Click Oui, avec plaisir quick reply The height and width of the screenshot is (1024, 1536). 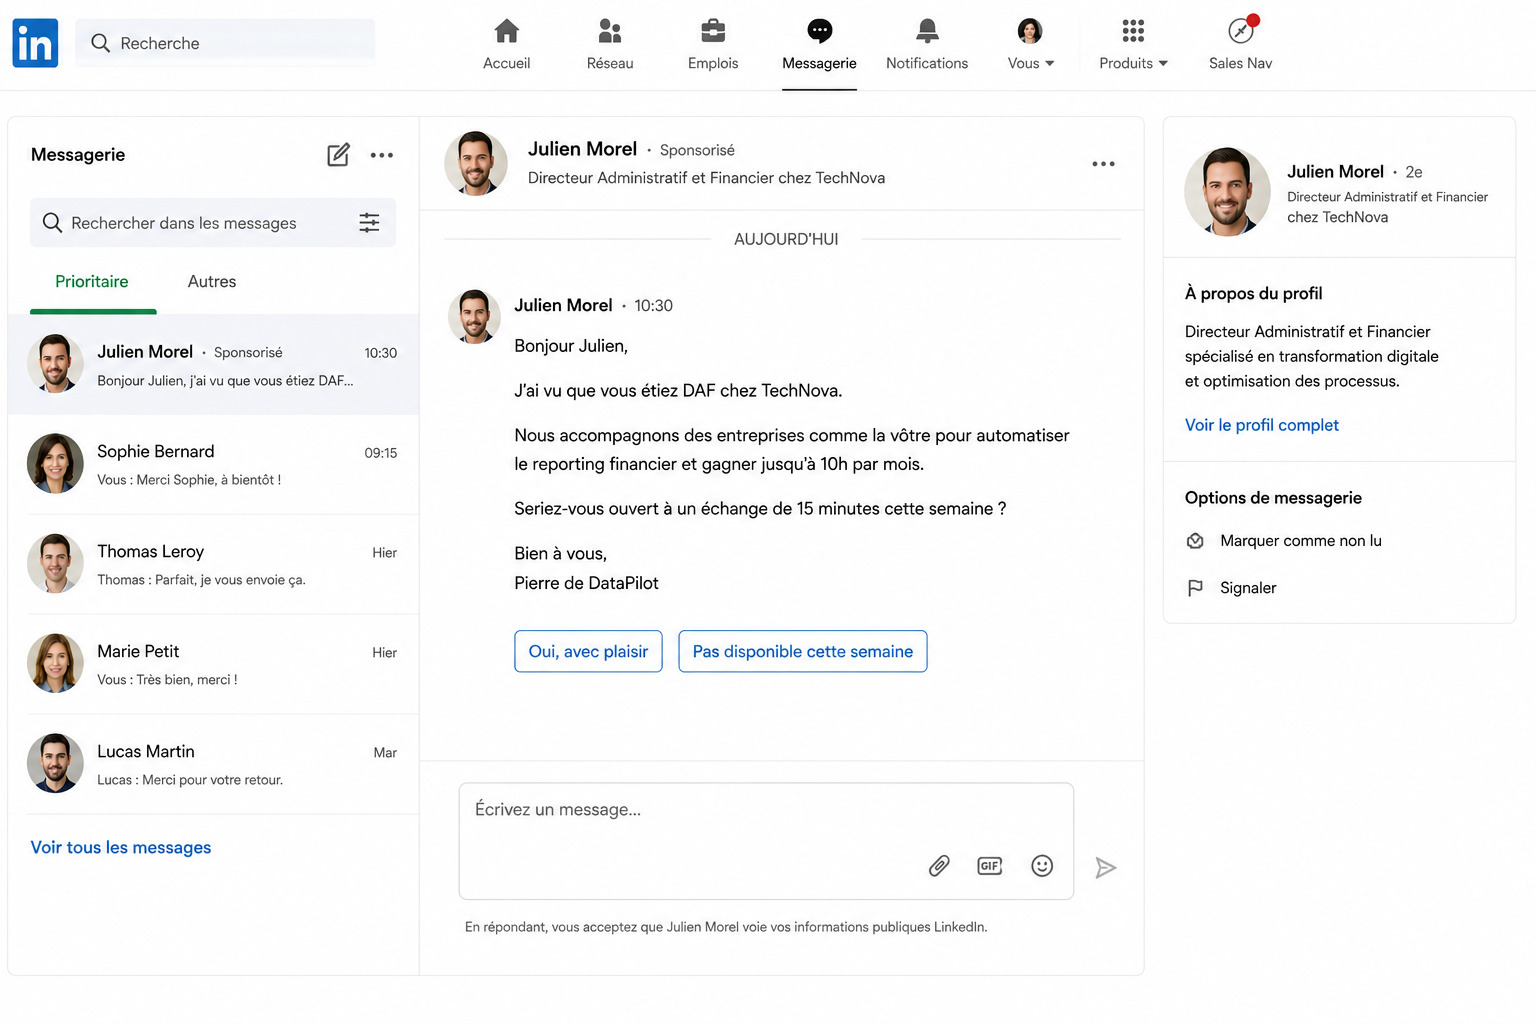click(588, 651)
